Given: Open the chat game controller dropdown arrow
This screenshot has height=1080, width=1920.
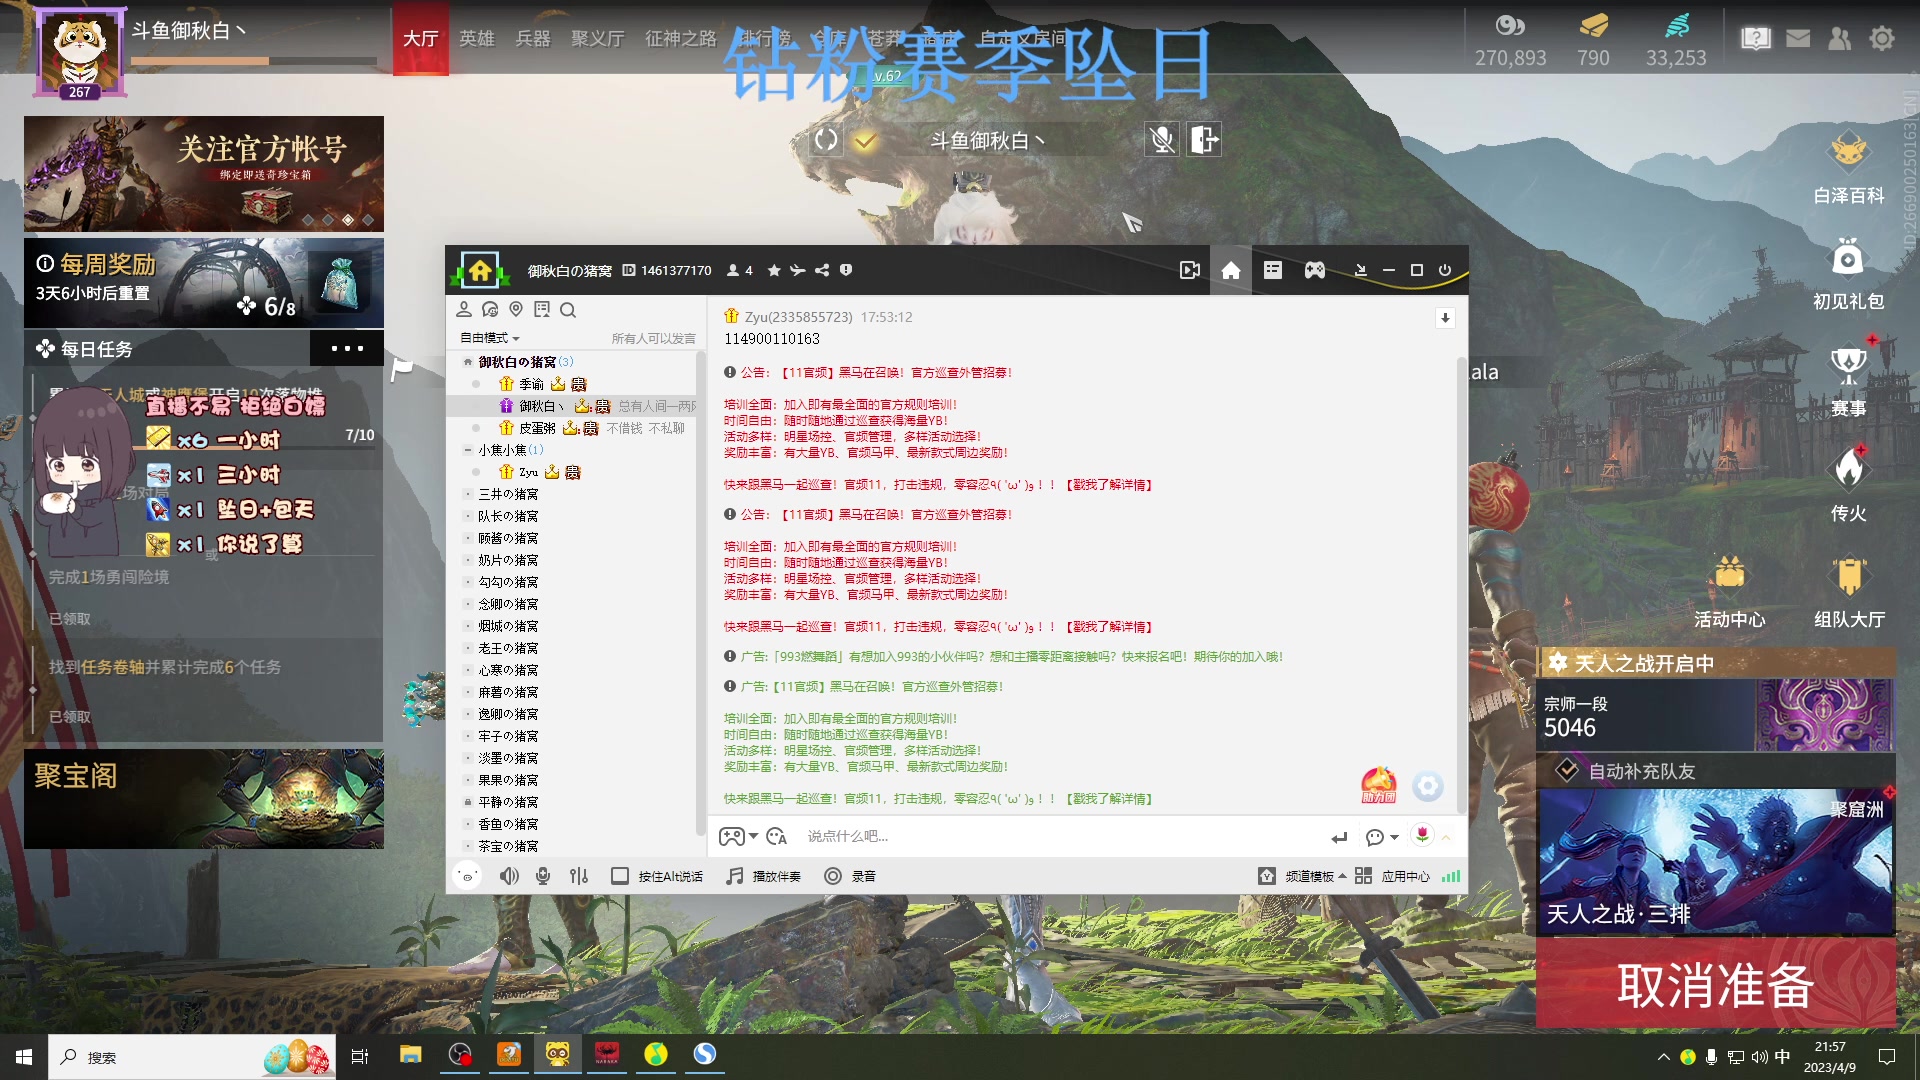Looking at the screenshot, I should (x=753, y=836).
